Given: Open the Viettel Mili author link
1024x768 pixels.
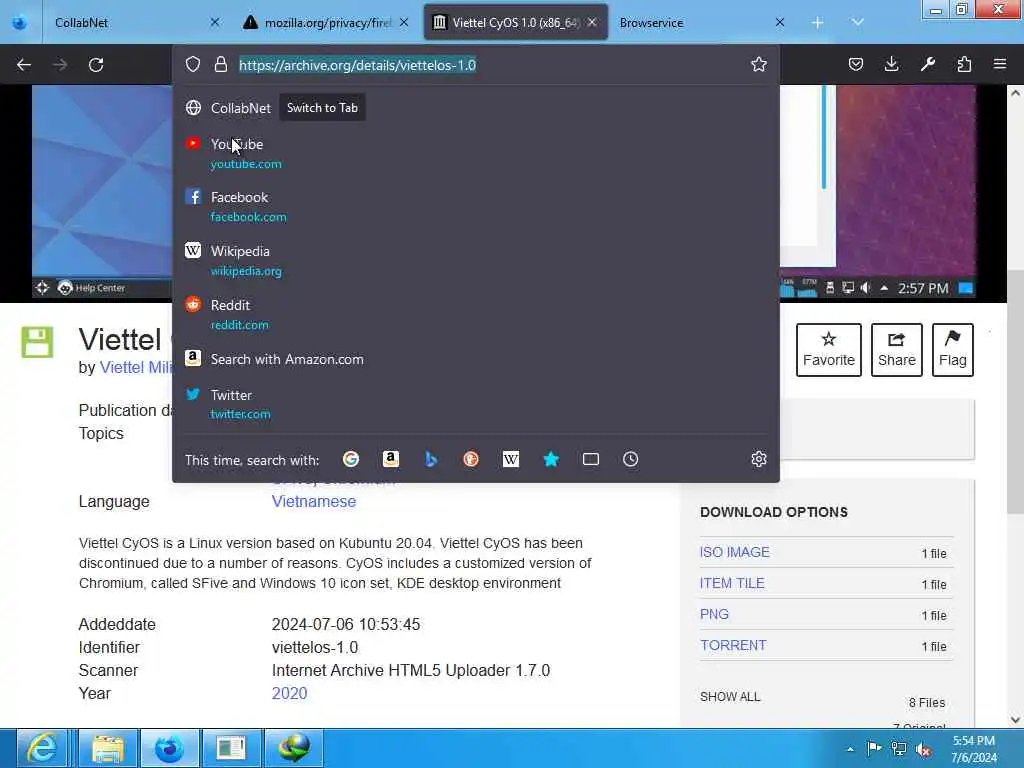Looking at the screenshot, I should pyautogui.click(x=135, y=368).
